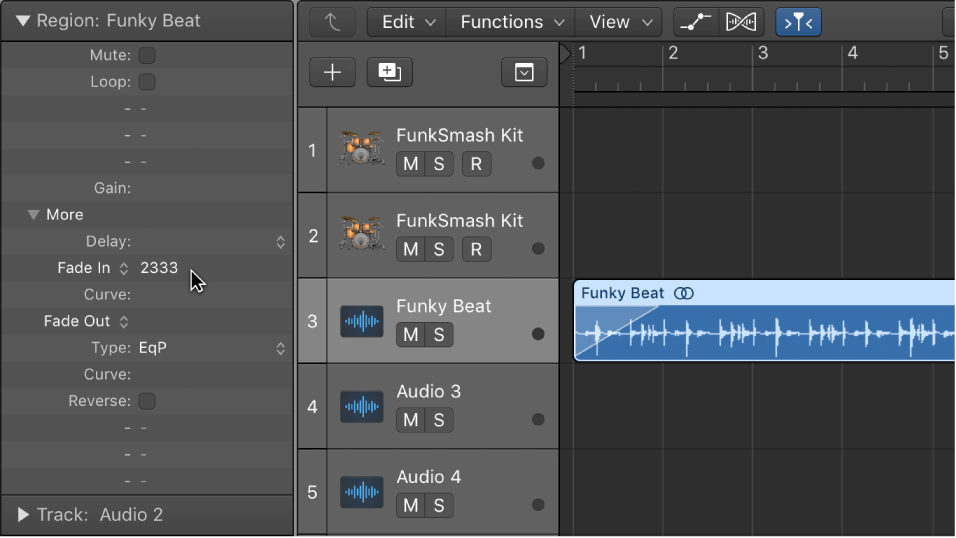Record-enable FunkSmash Kit track 2

tap(476, 249)
